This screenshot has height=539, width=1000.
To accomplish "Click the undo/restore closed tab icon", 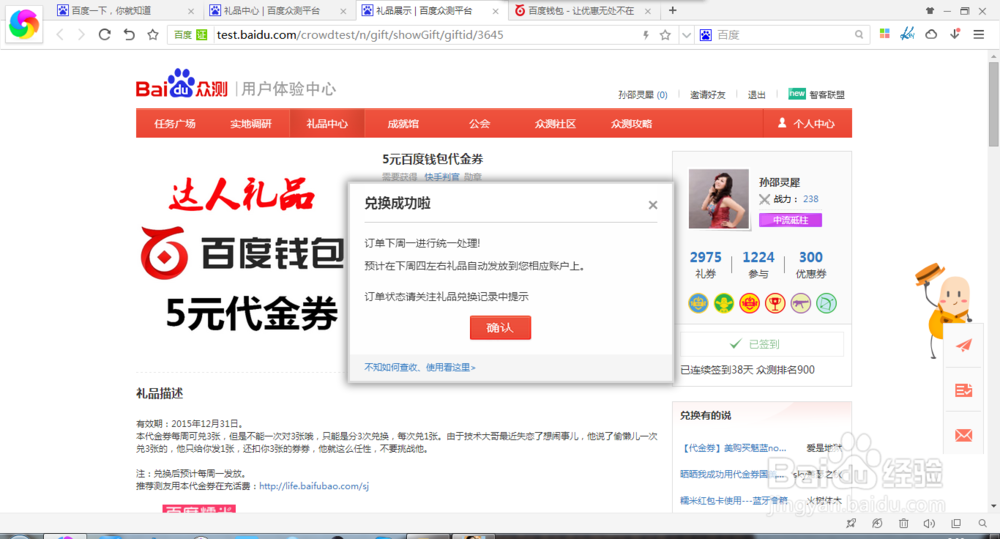I will [x=129, y=34].
